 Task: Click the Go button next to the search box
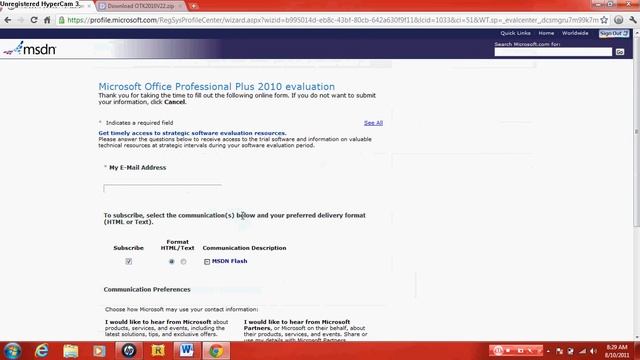[x=620, y=52]
